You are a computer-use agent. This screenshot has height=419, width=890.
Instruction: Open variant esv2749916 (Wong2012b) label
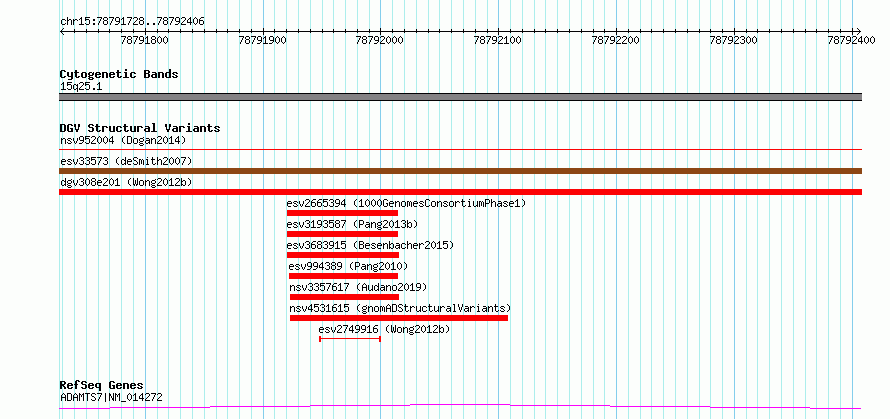(384, 329)
